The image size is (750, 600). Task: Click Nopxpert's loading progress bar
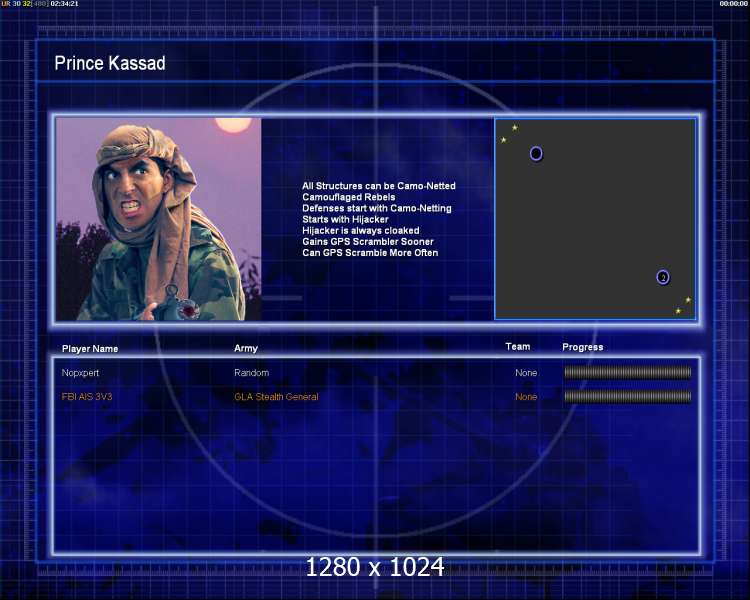click(x=628, y=372)
